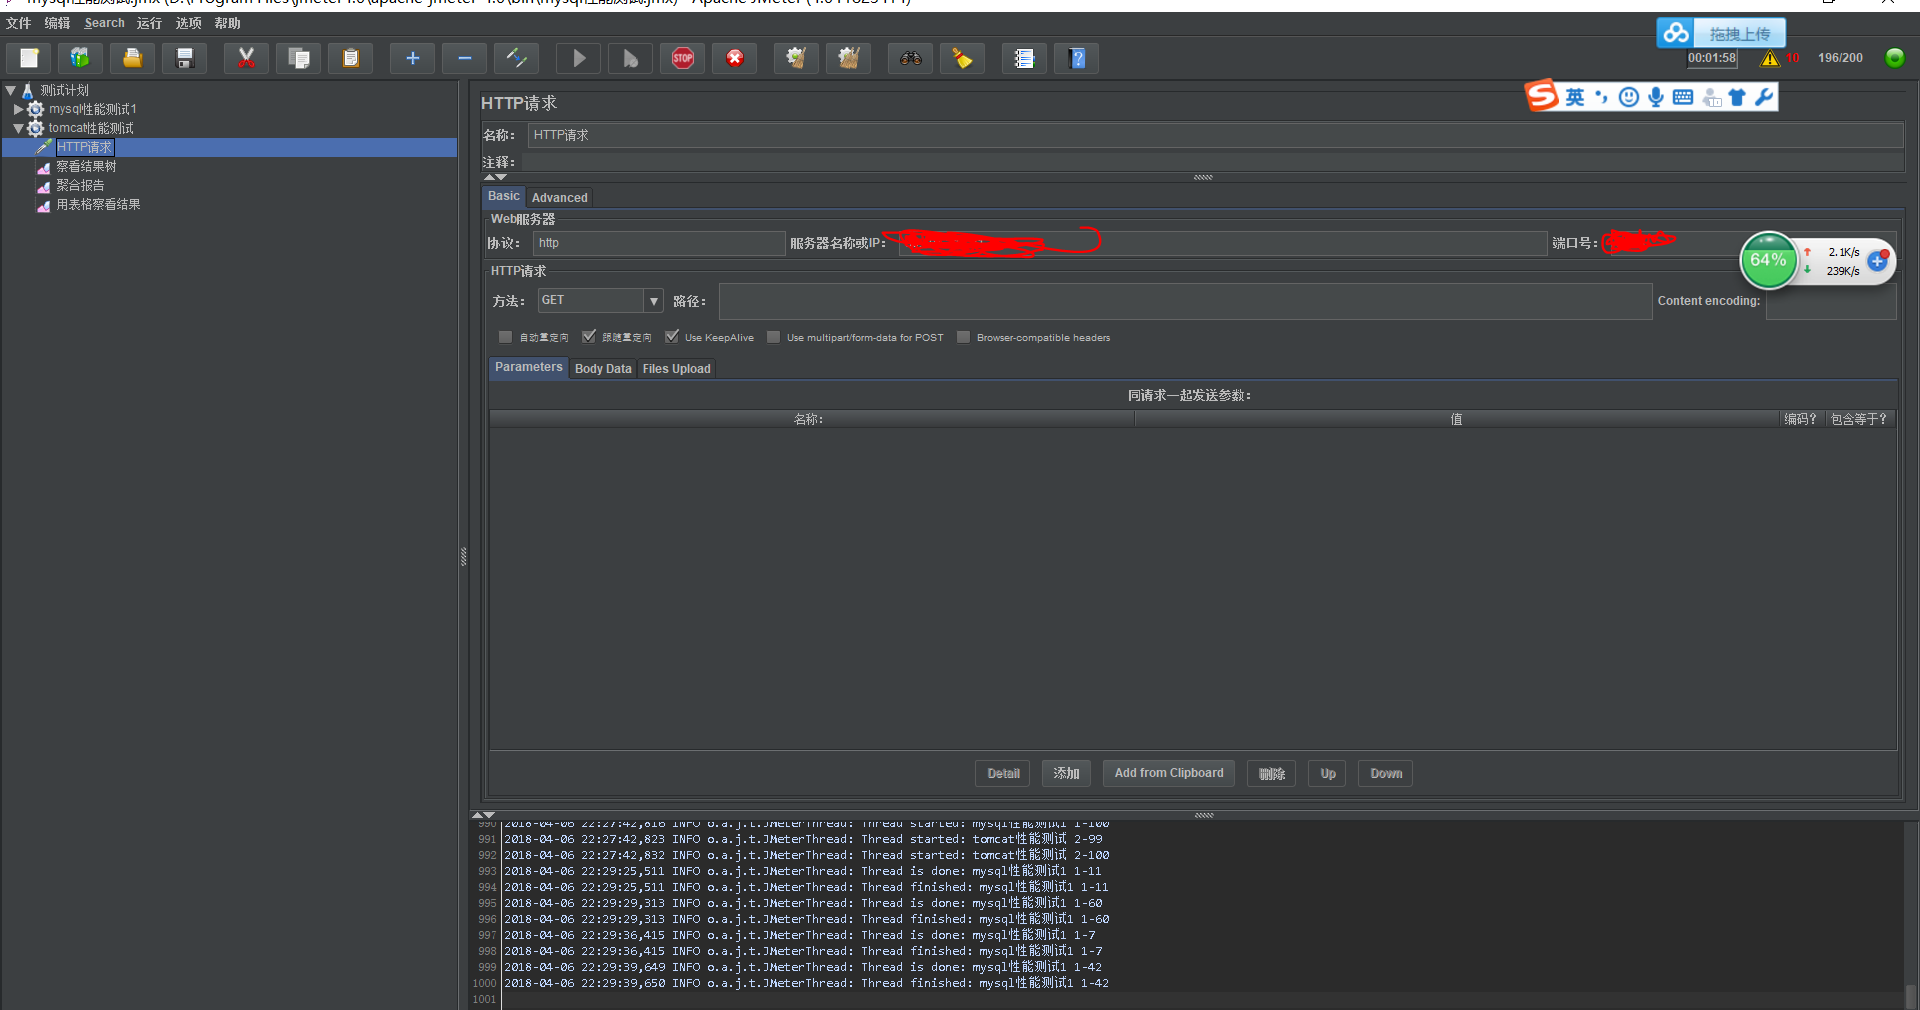Screen dimensions: 1920x1010
Task: Click the Copy toolbar icon
Action: tap(298, 58)
